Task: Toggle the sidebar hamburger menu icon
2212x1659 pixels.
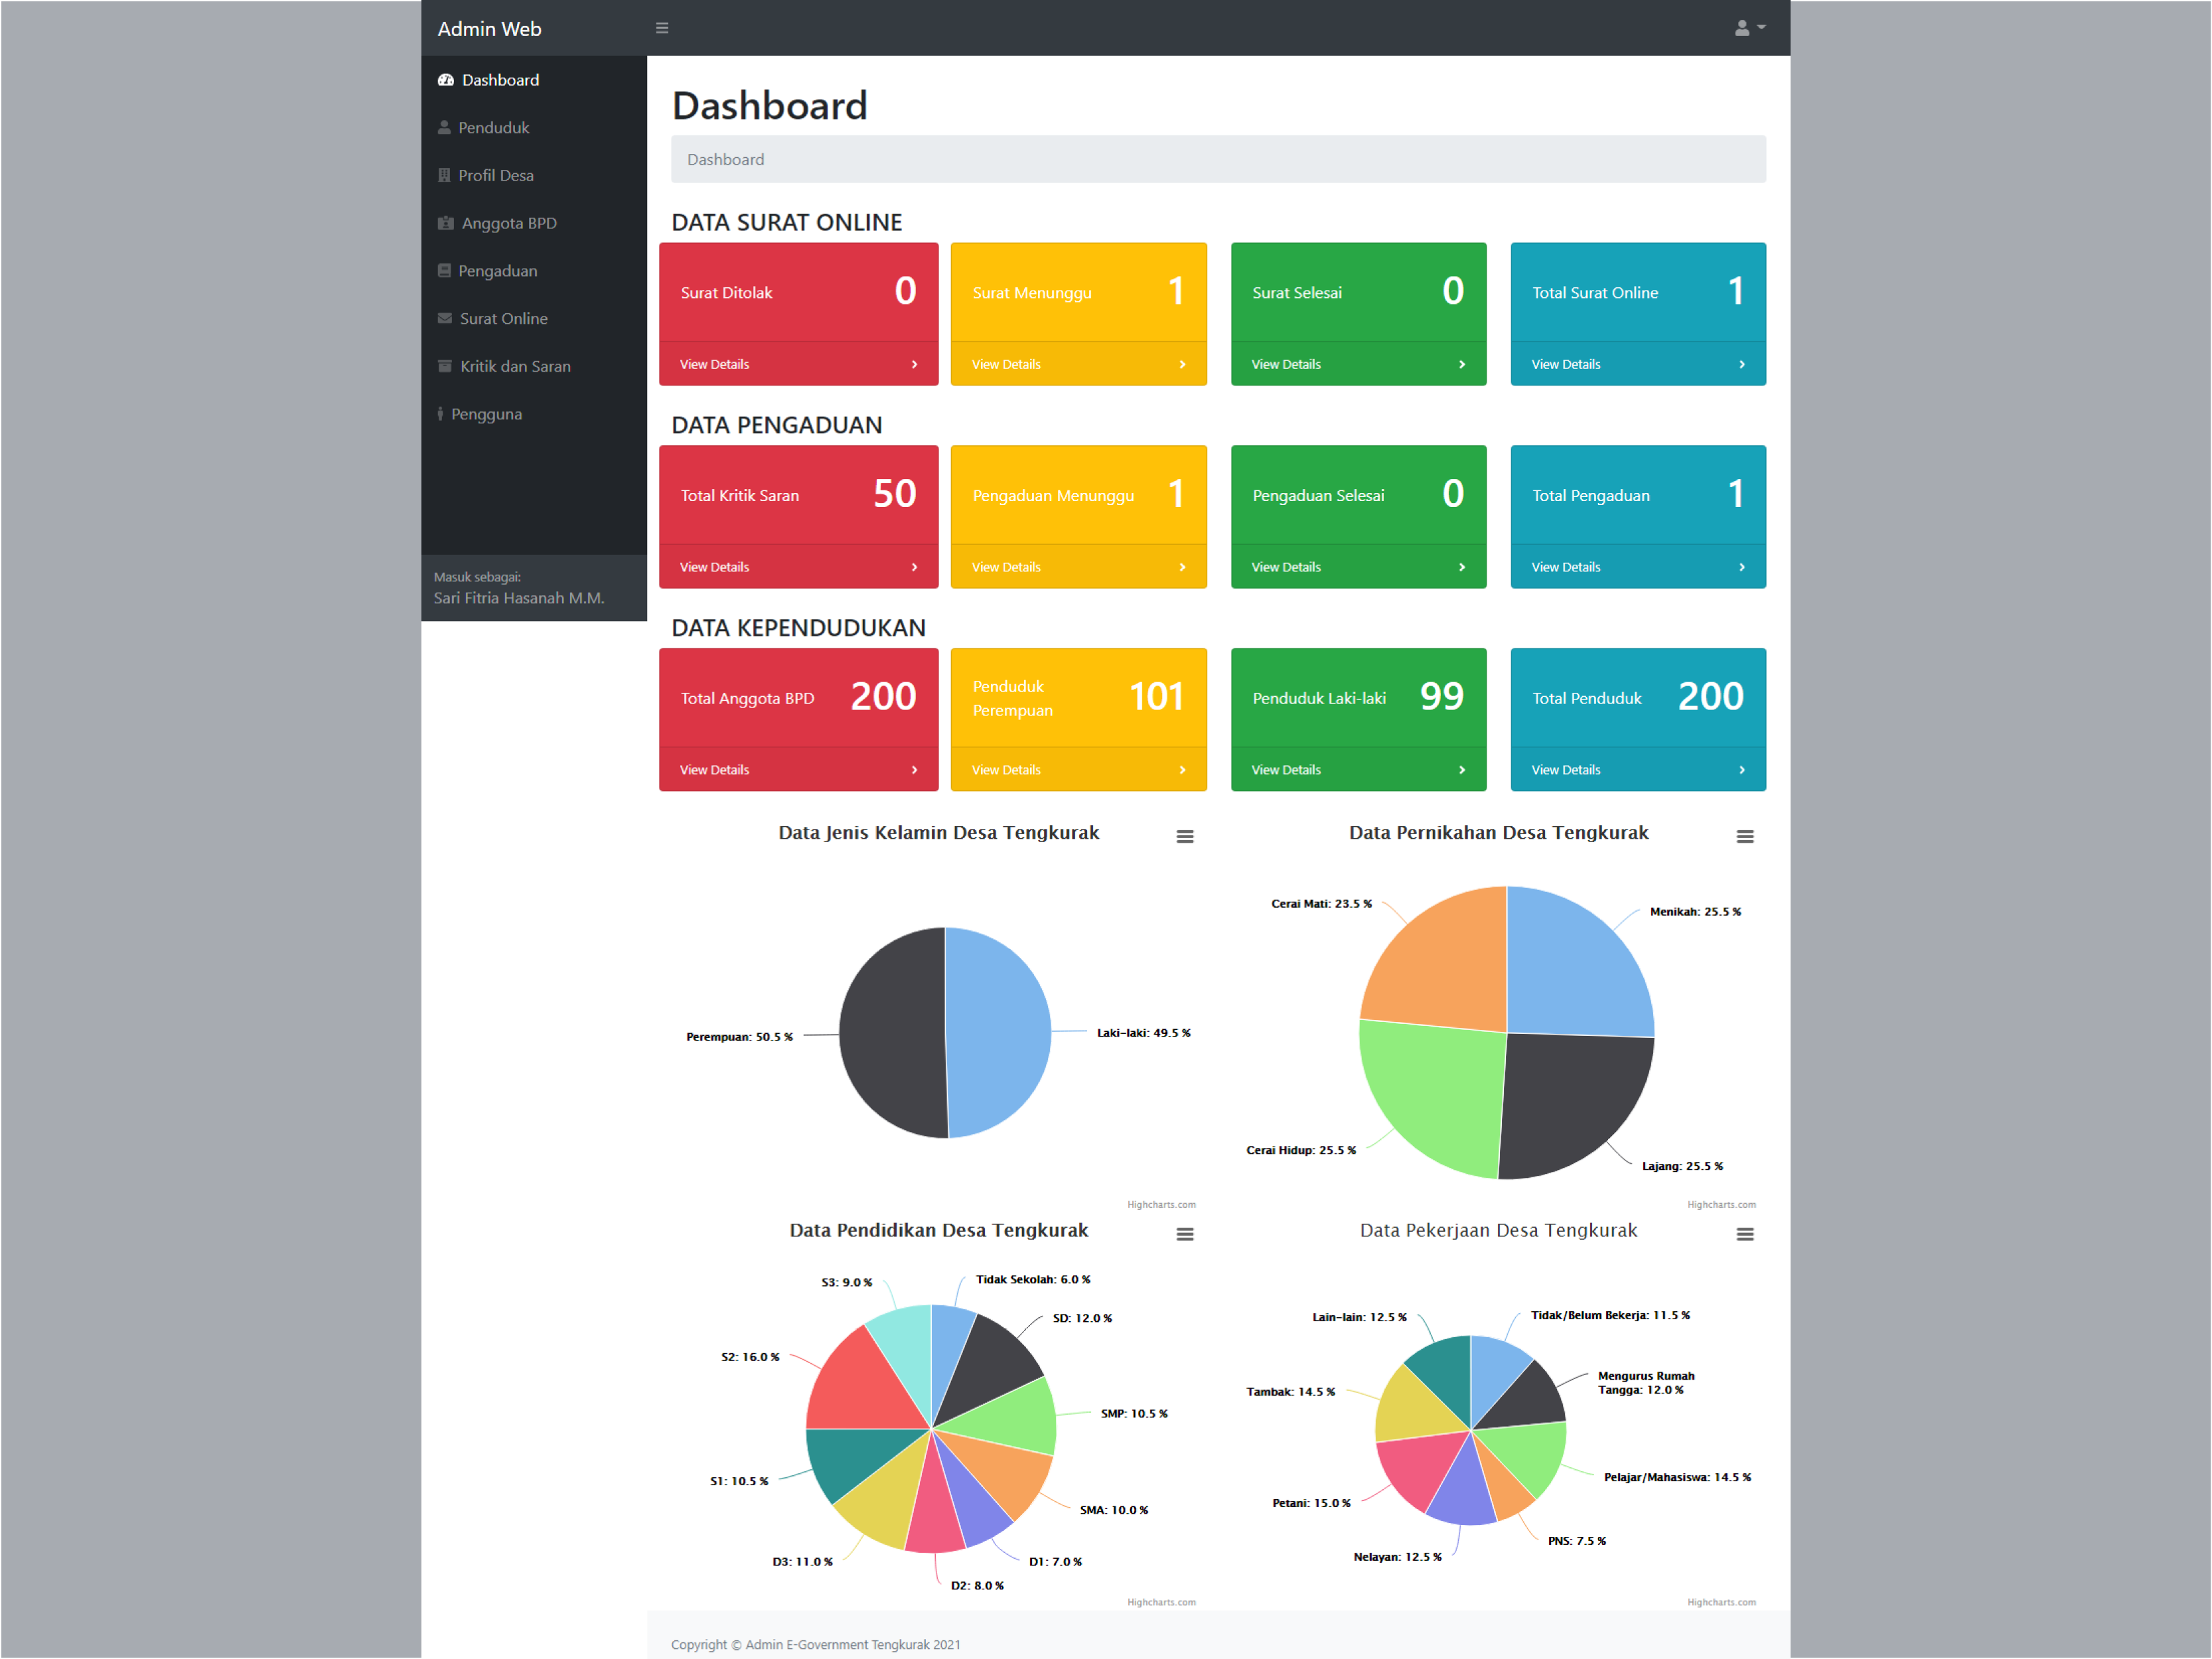Action: [x=662, y=28]
